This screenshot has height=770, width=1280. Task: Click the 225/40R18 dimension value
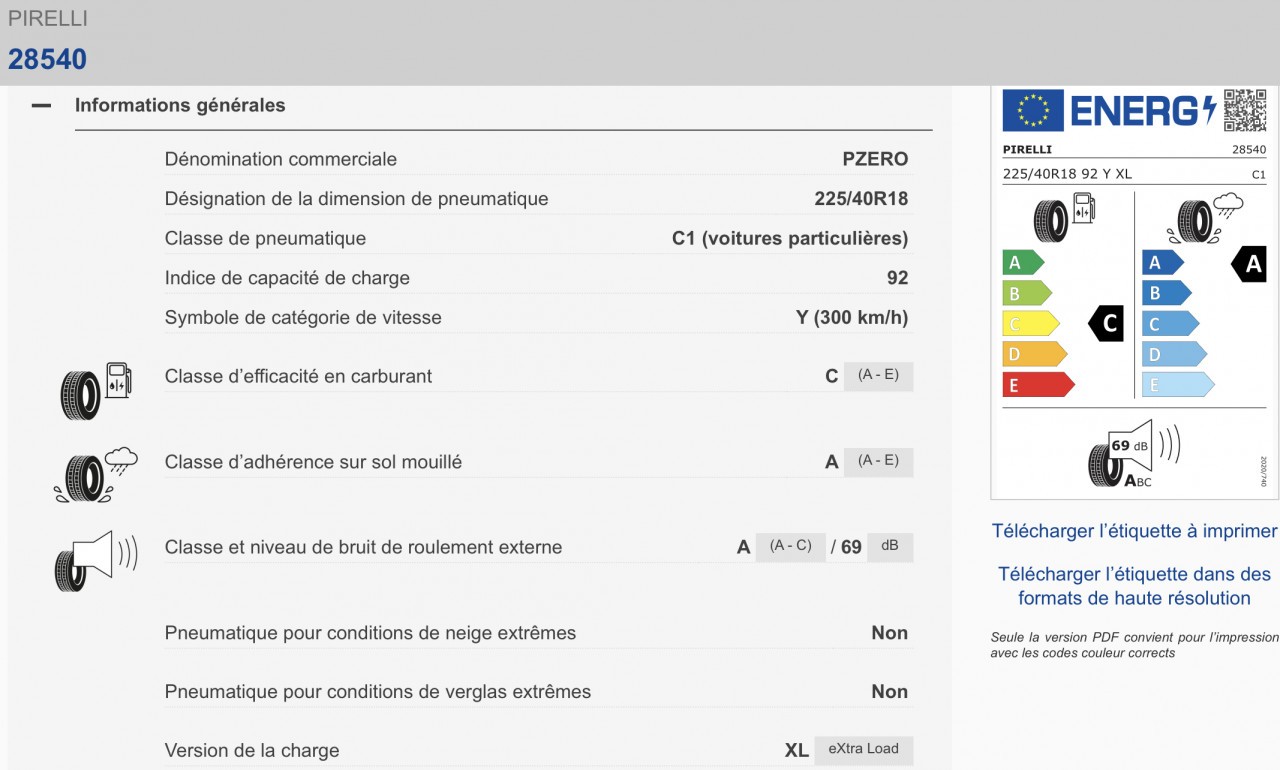tap(861, 199)
